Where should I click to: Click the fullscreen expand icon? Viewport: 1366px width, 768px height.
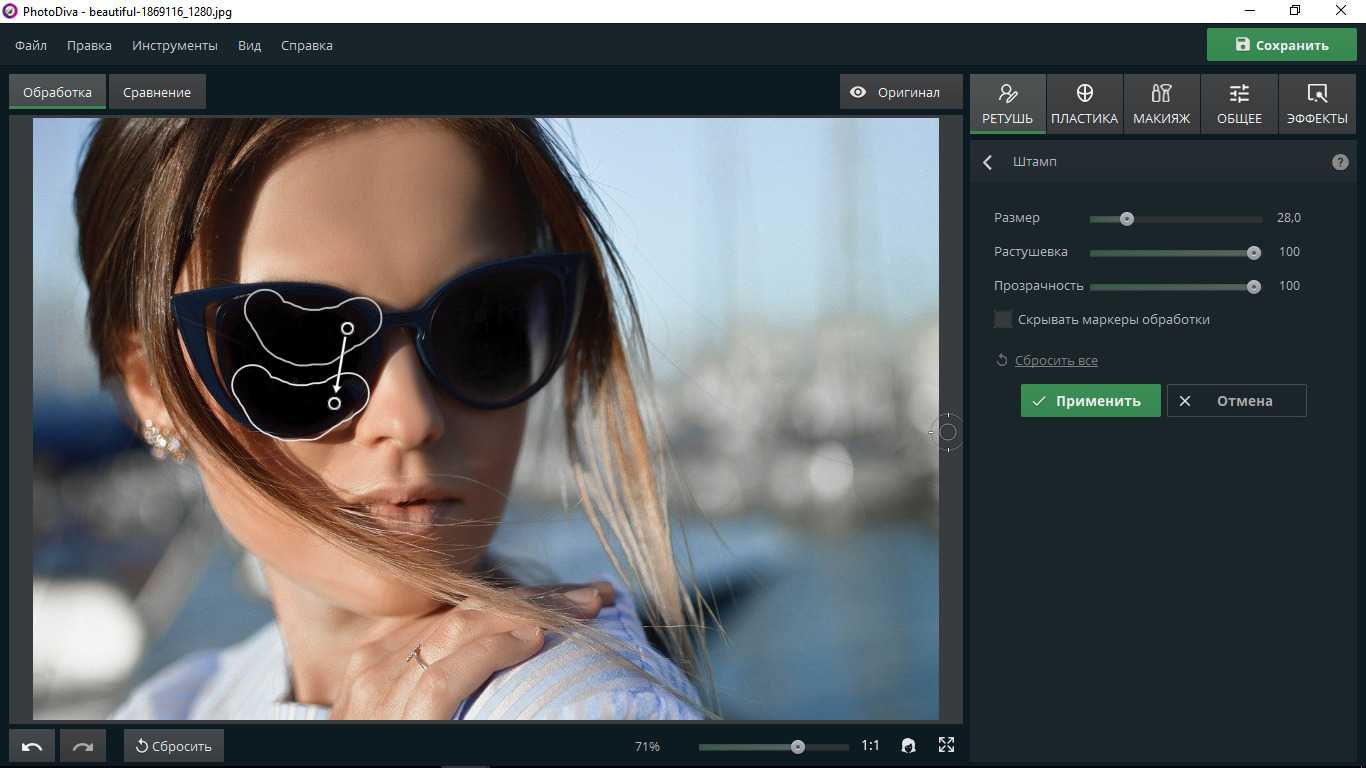pos(946,745)
